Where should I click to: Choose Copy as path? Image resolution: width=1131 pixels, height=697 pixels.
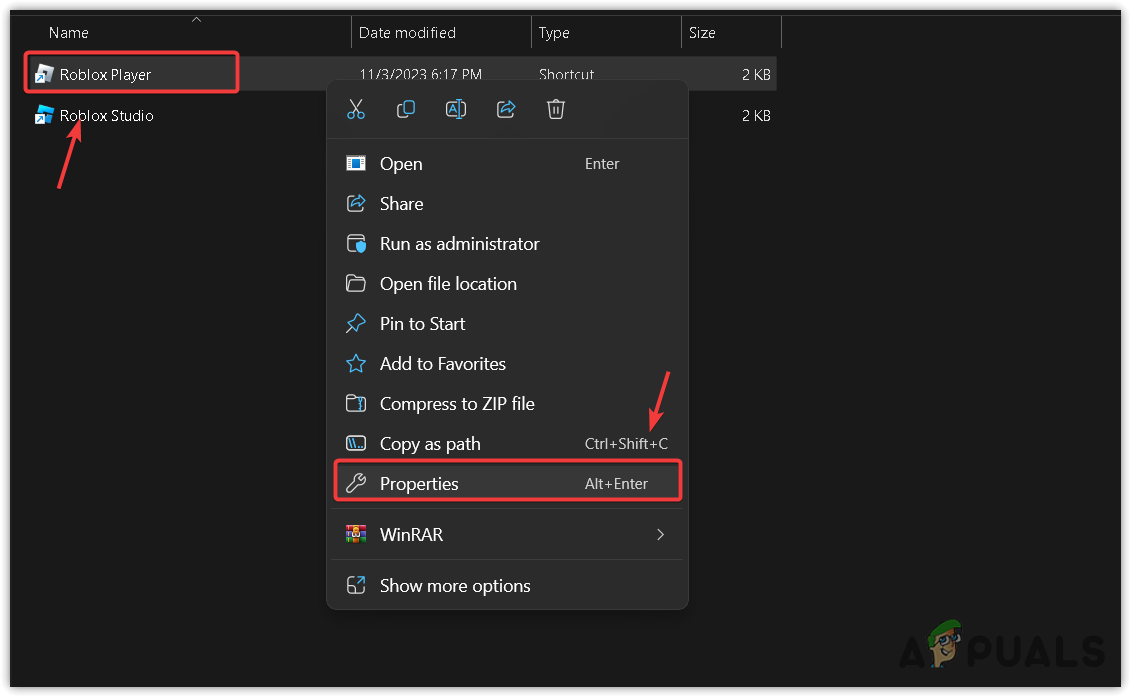pyautogui.click(x=507, y=444)
